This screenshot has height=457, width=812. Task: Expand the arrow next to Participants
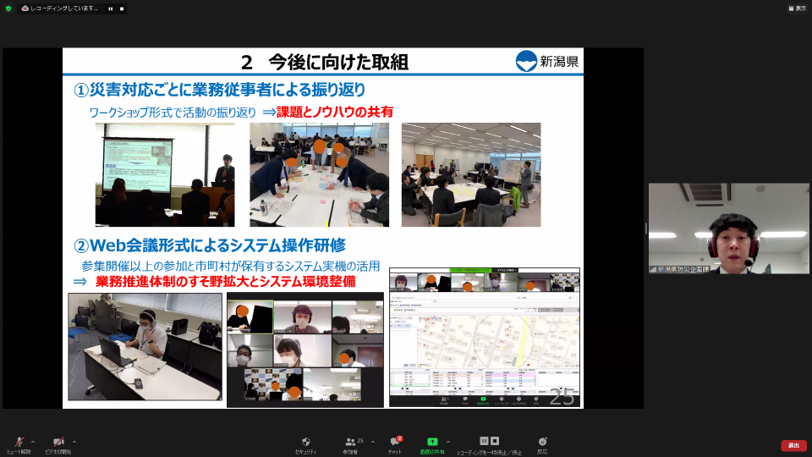[373, 441]
